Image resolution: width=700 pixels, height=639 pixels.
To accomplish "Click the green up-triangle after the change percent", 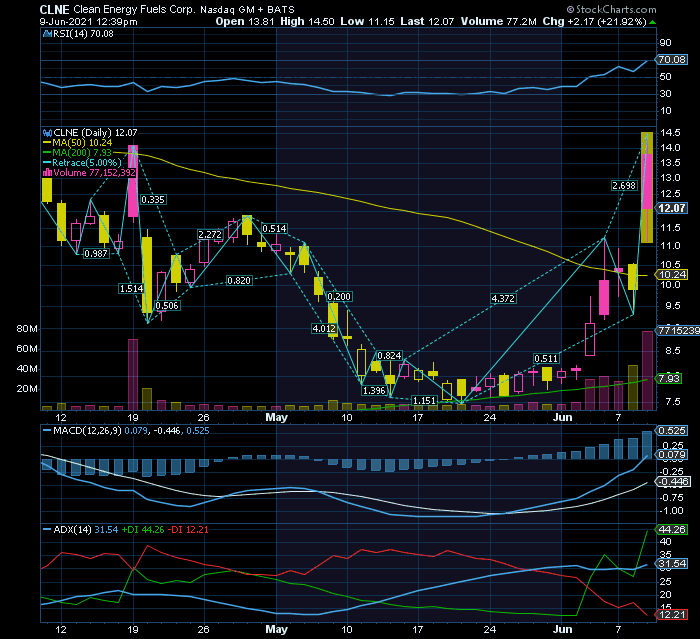I will tap(653, 22).
